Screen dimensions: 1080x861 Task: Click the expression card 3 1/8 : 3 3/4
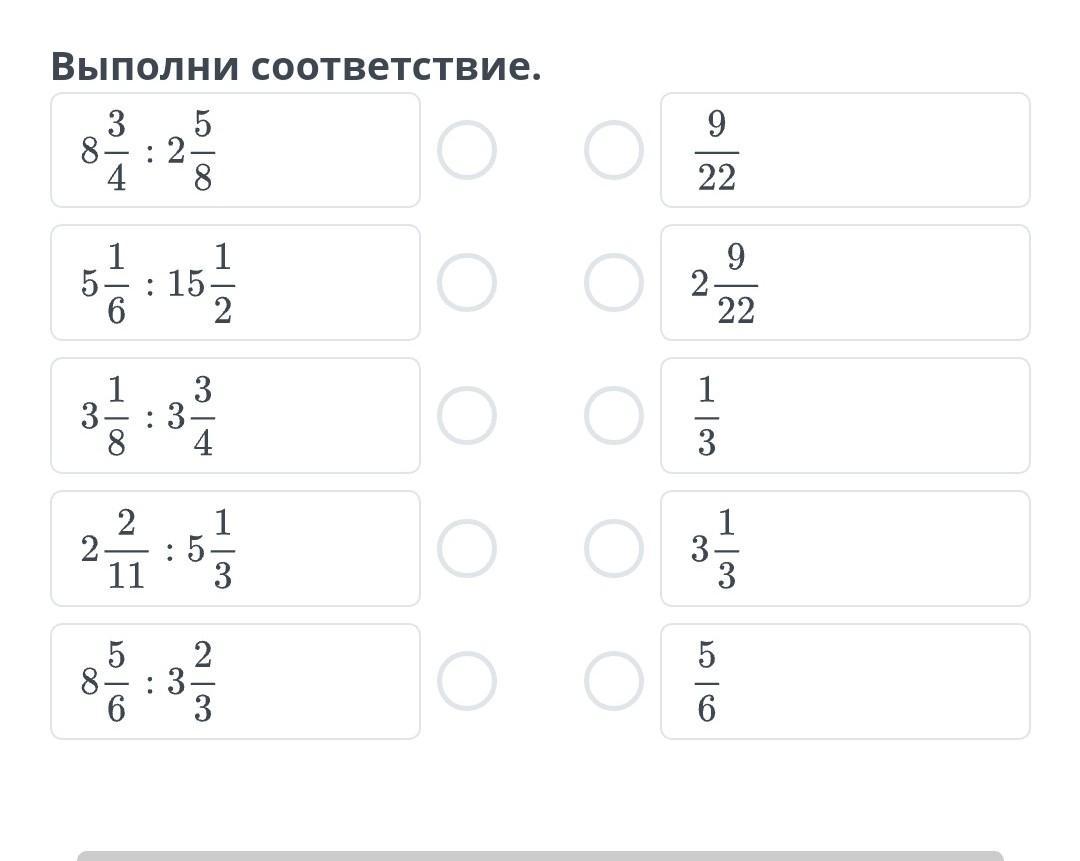coord(236,415)
